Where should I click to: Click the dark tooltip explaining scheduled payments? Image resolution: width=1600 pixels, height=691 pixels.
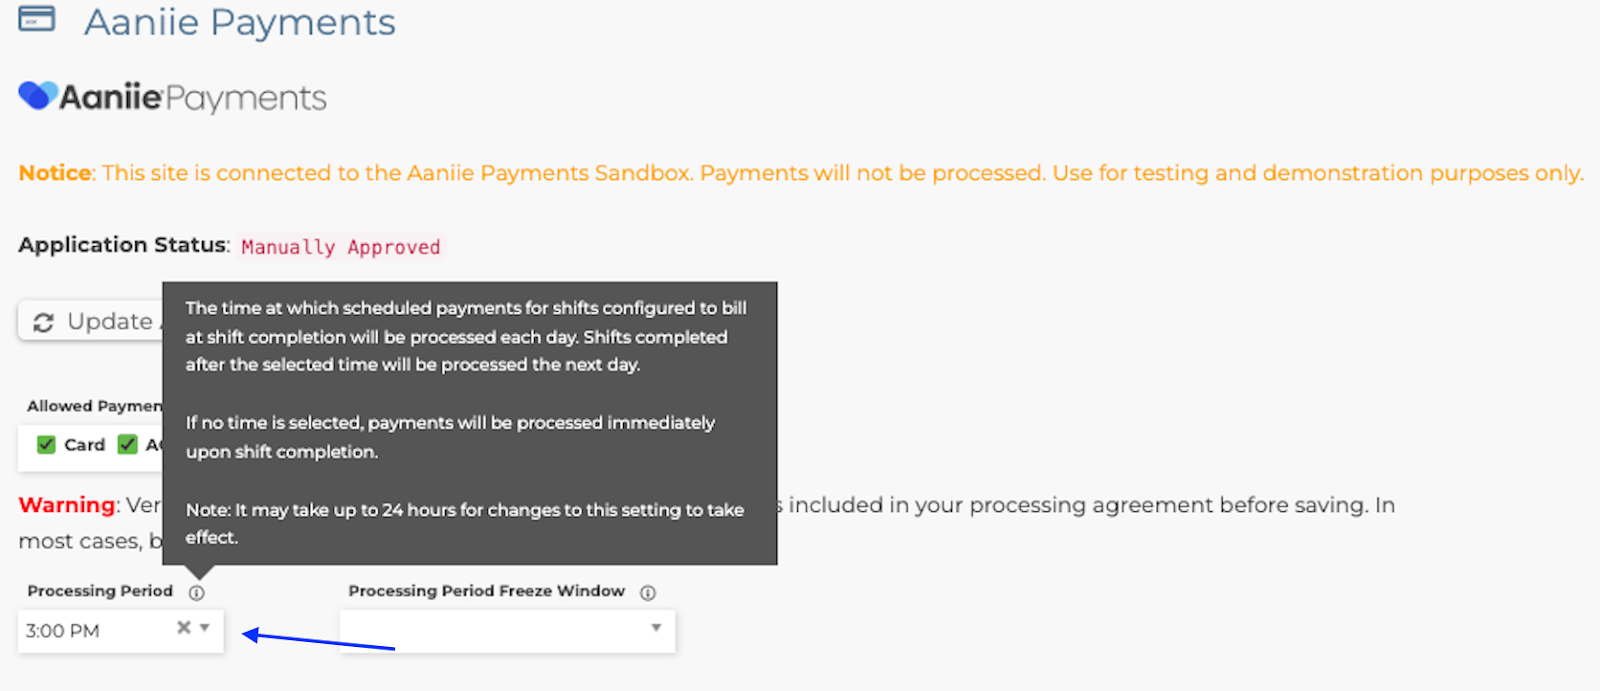(469, 422)
